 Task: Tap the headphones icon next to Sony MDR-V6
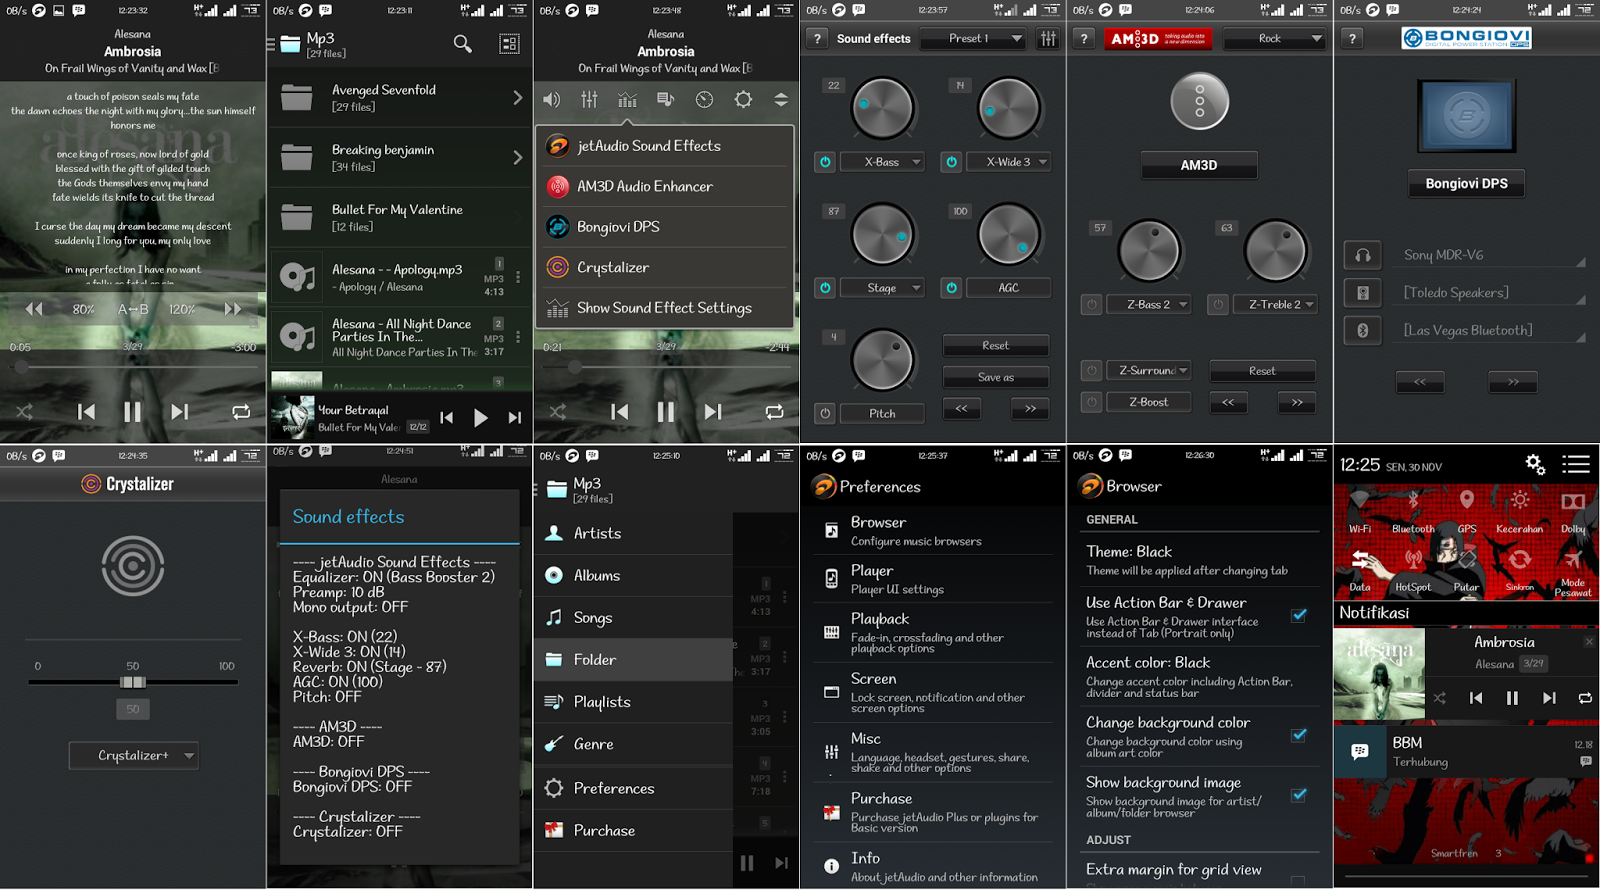[x=1362, y=255]
